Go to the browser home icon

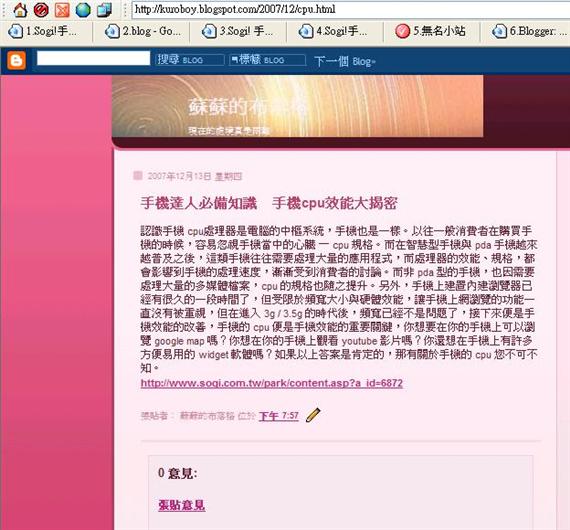[20, 10]
